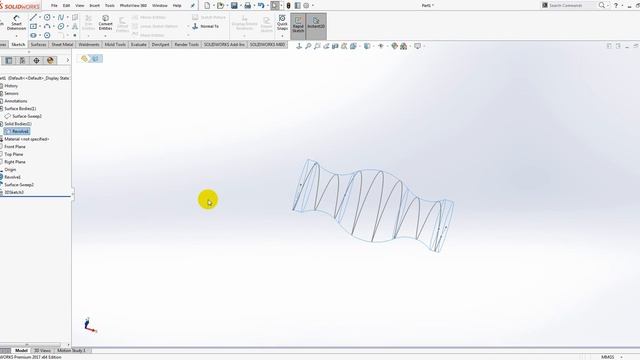
Task: Open the FeatureManager Design Tree tab
Action: 9,60
